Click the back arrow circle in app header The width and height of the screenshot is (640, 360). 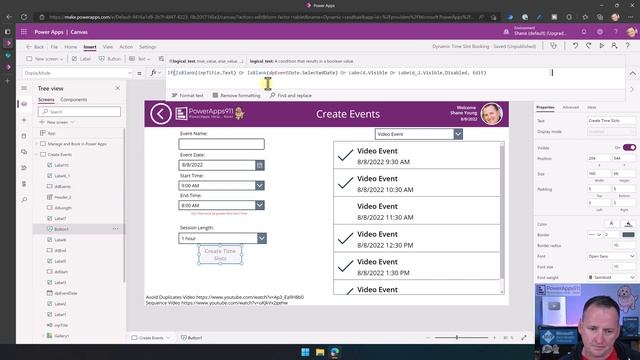click(x=160, y=114)
